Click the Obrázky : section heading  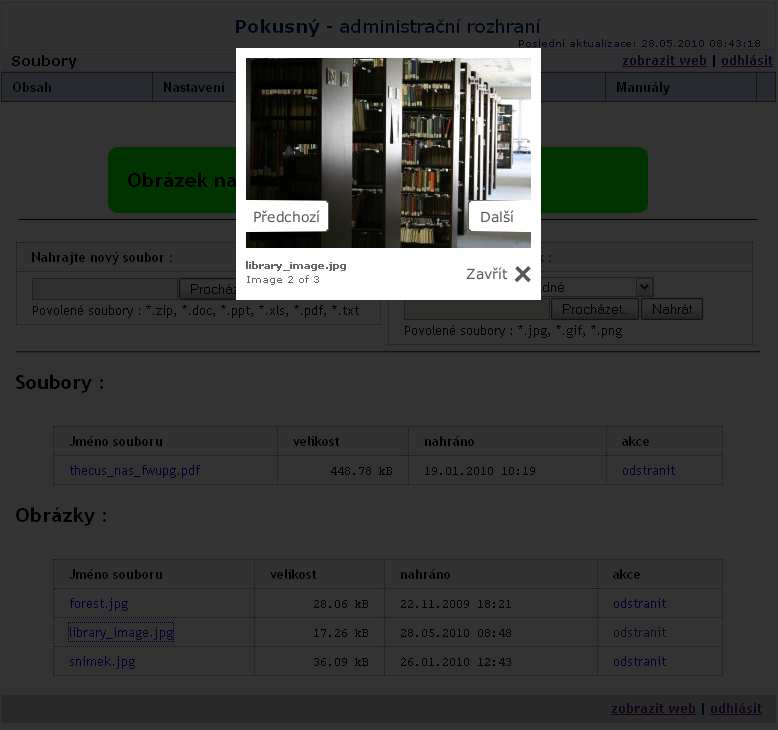click(x=61, y=516)
